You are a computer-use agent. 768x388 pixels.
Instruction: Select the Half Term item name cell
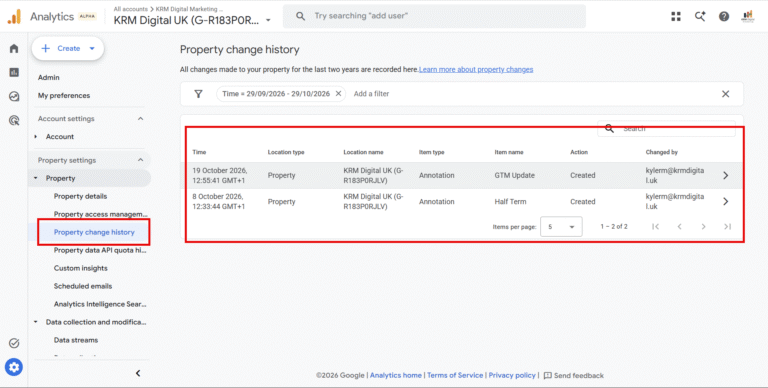tap(510, 201)
